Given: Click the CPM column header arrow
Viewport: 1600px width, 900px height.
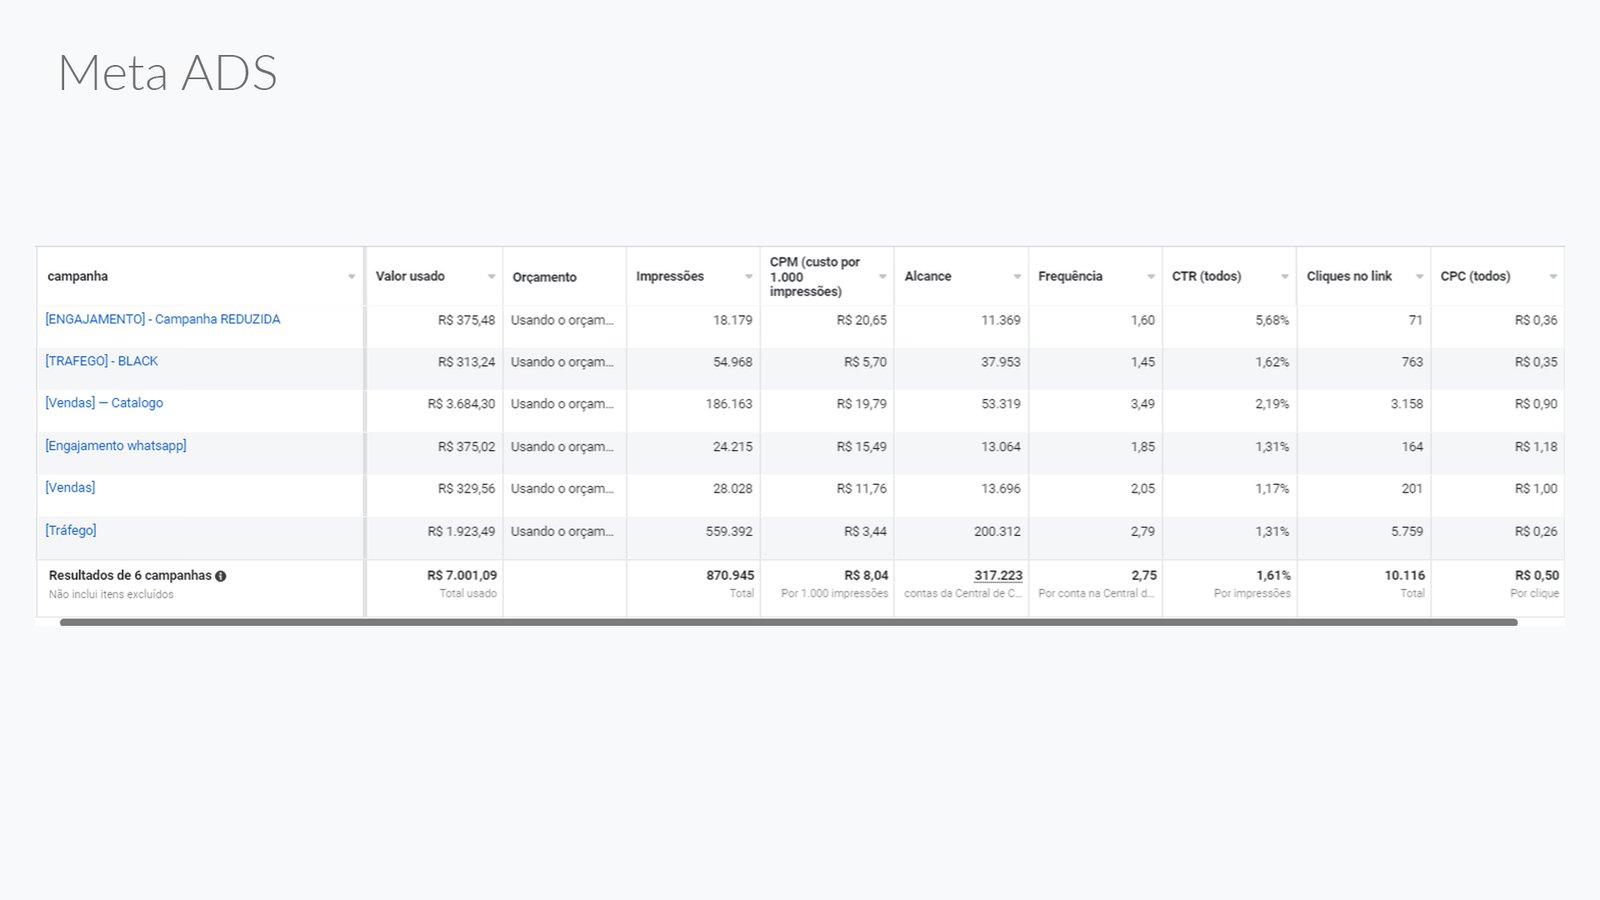Looking at the screenshot, I should coord(882,277).
